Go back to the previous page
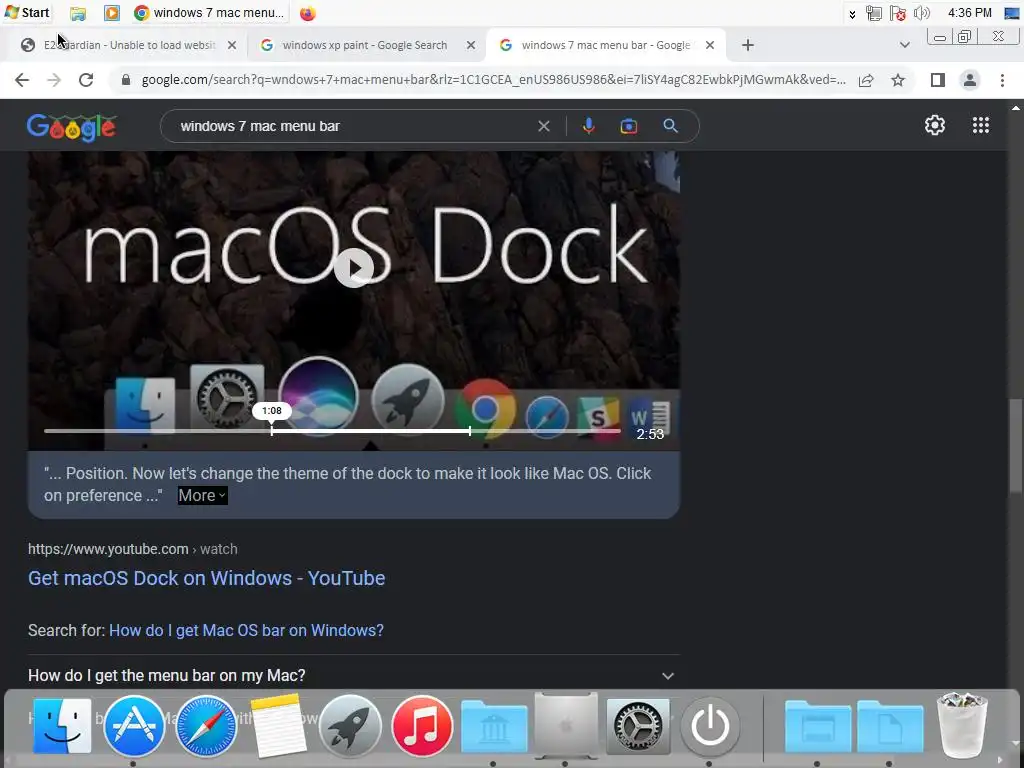 (22, 80)
